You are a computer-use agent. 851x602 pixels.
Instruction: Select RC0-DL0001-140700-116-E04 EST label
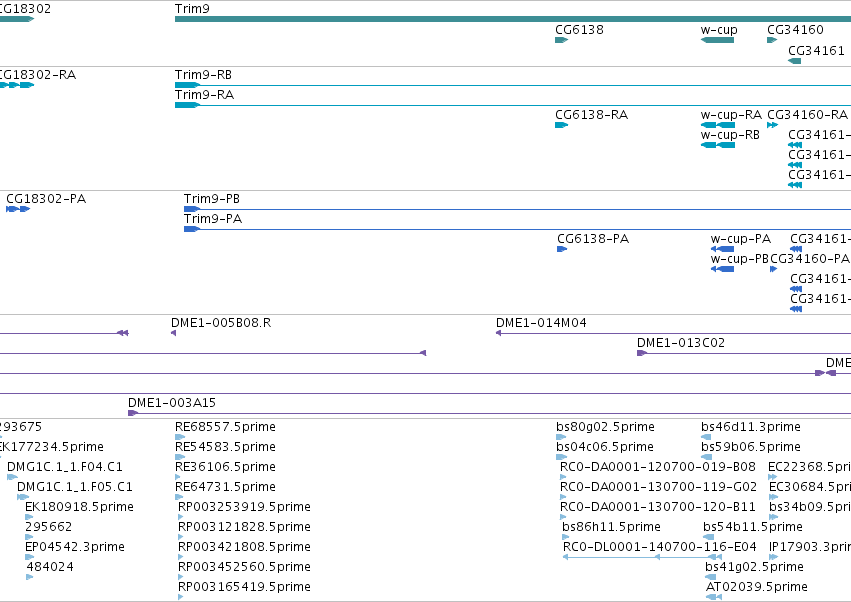[659, 548]
